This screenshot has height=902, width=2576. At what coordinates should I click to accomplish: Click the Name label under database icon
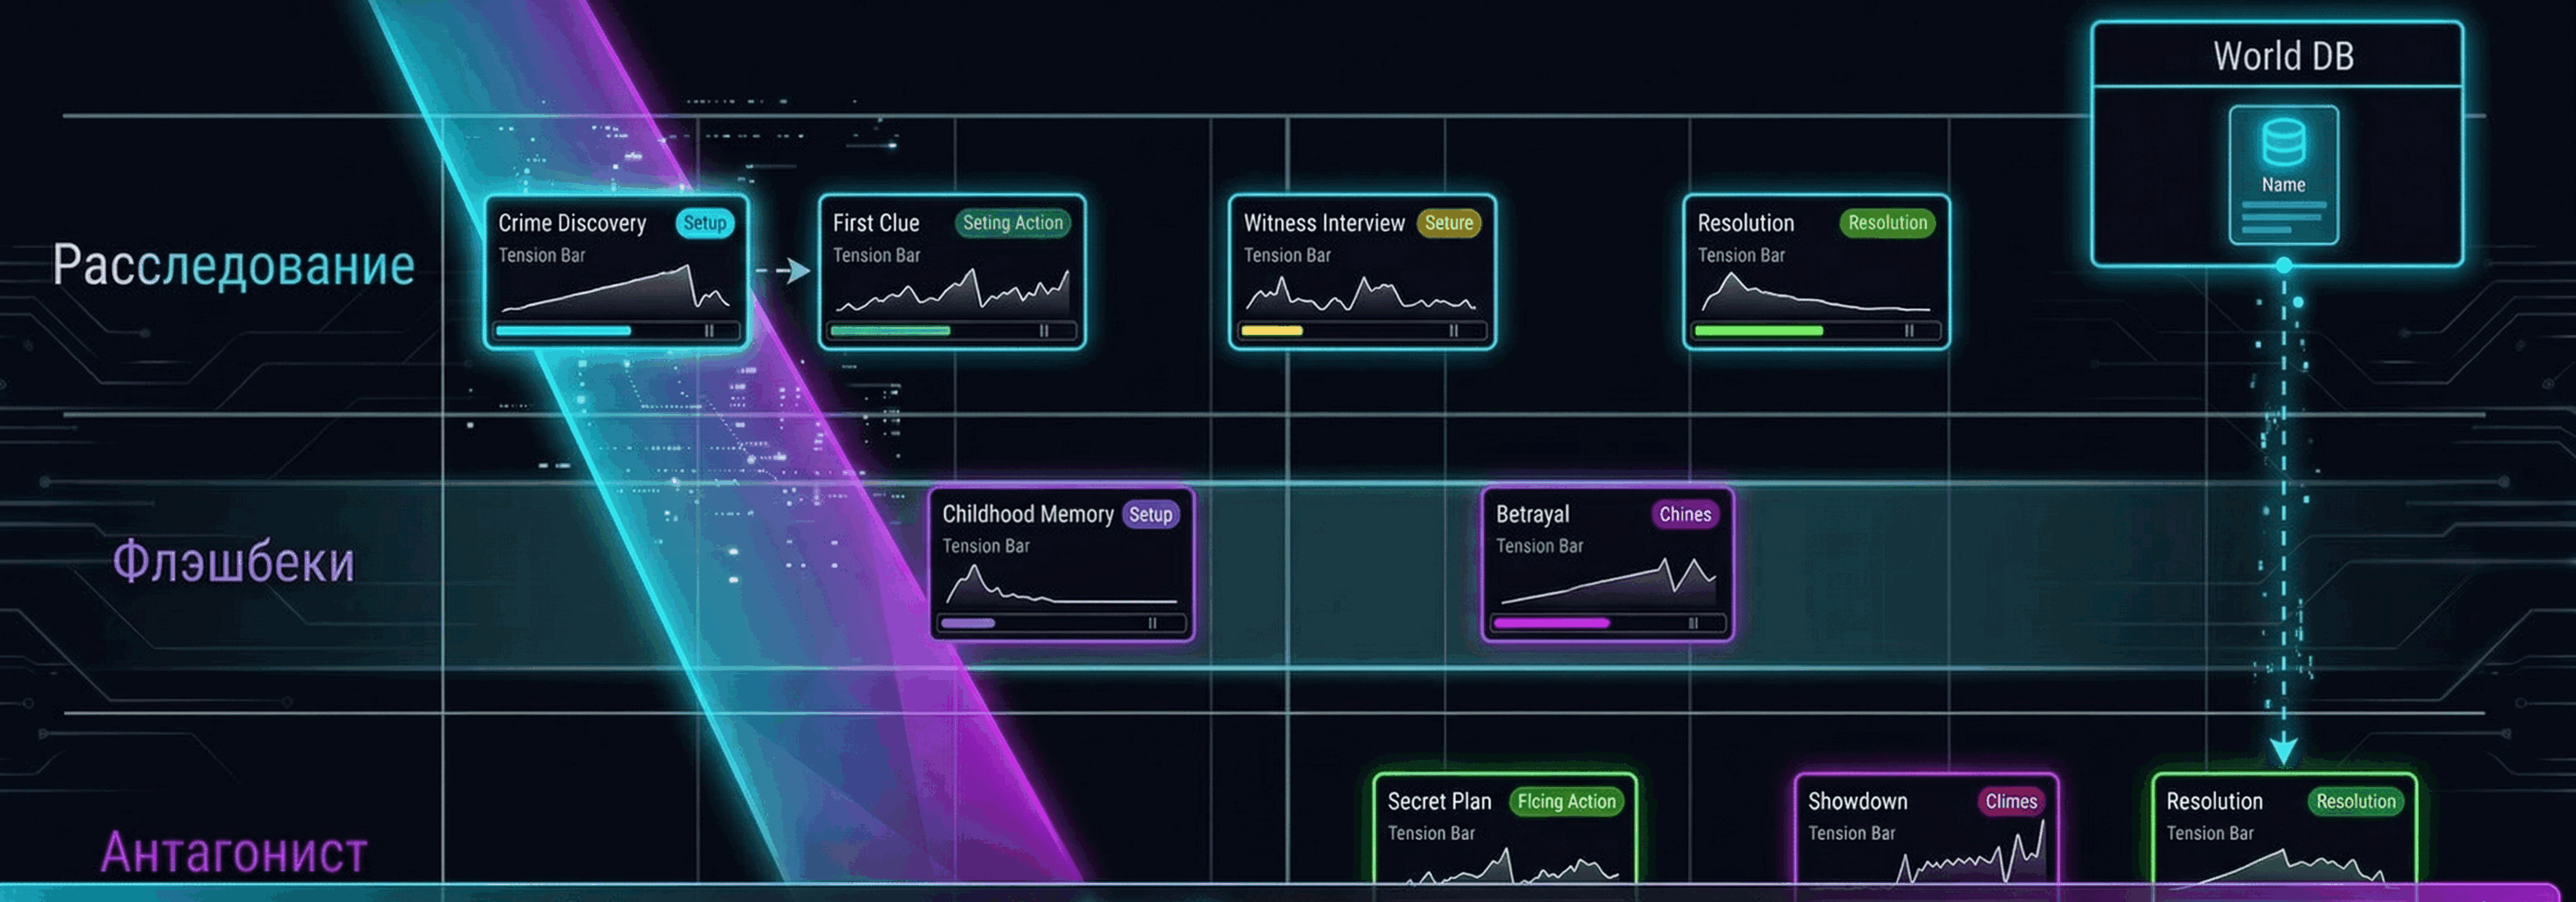point(2283,185)
